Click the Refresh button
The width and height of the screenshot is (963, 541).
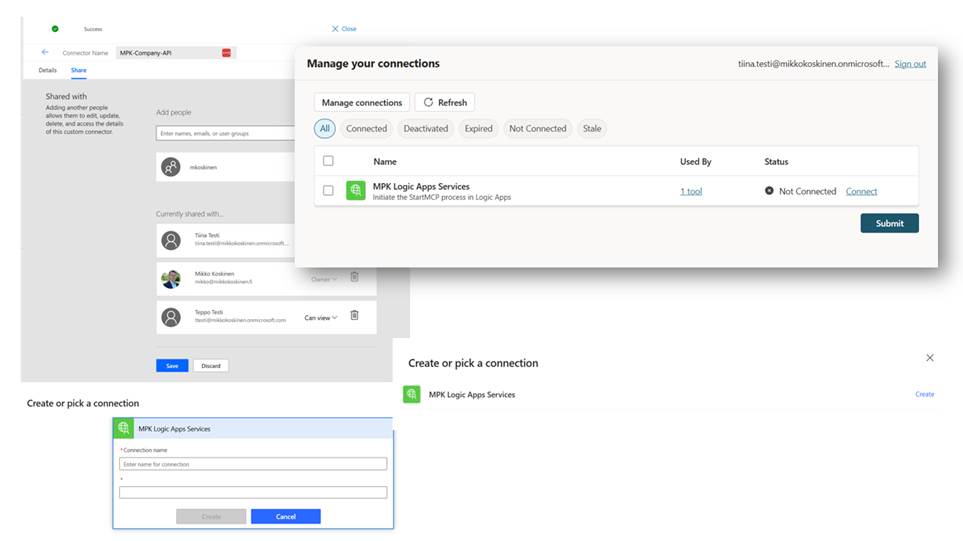tap(444, 102)
